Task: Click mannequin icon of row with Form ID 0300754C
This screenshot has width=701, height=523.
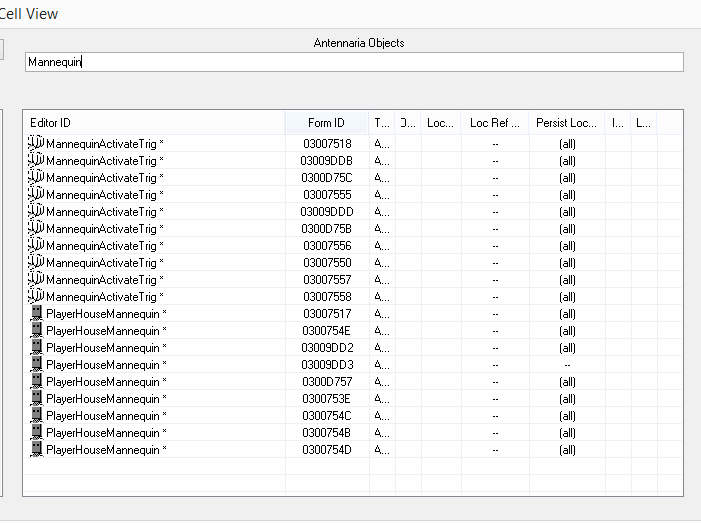Action: pyautogui.click(x=37, y=415)
